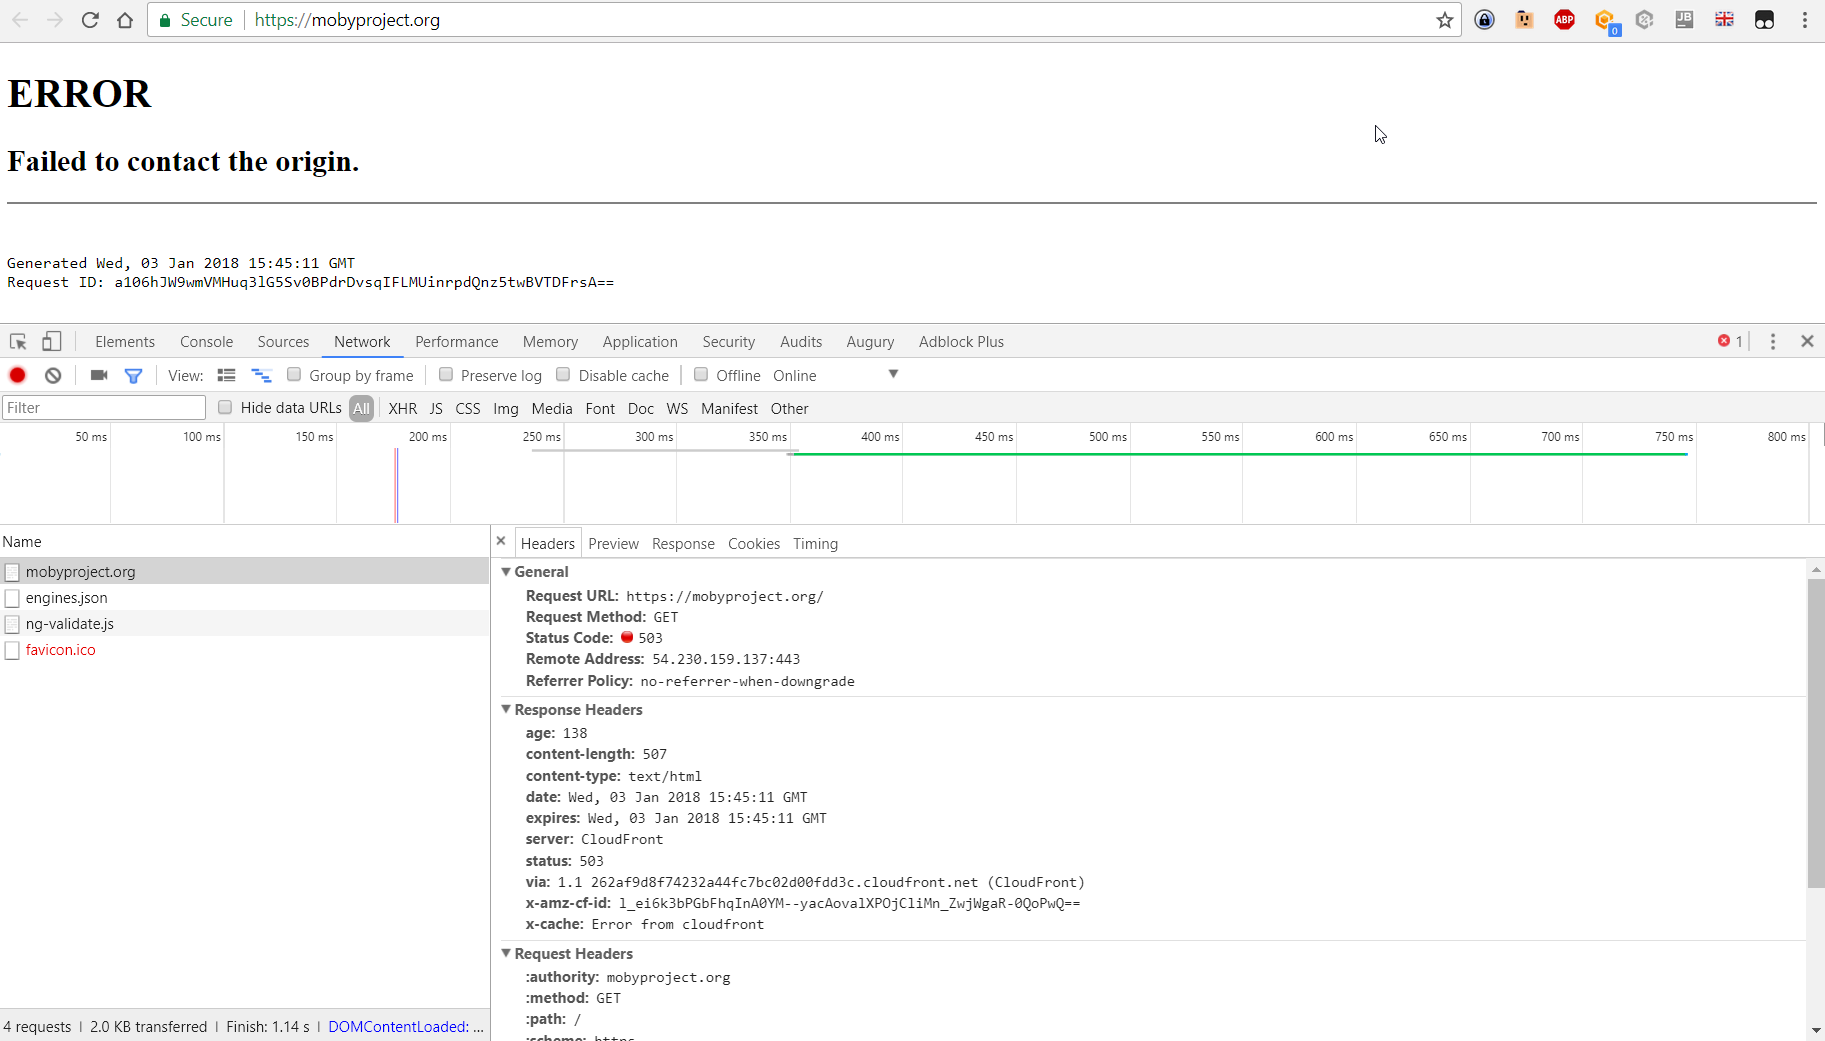Show the Response tab
The width and height of the screenshot is (1825, 1041).
(683, 543)
